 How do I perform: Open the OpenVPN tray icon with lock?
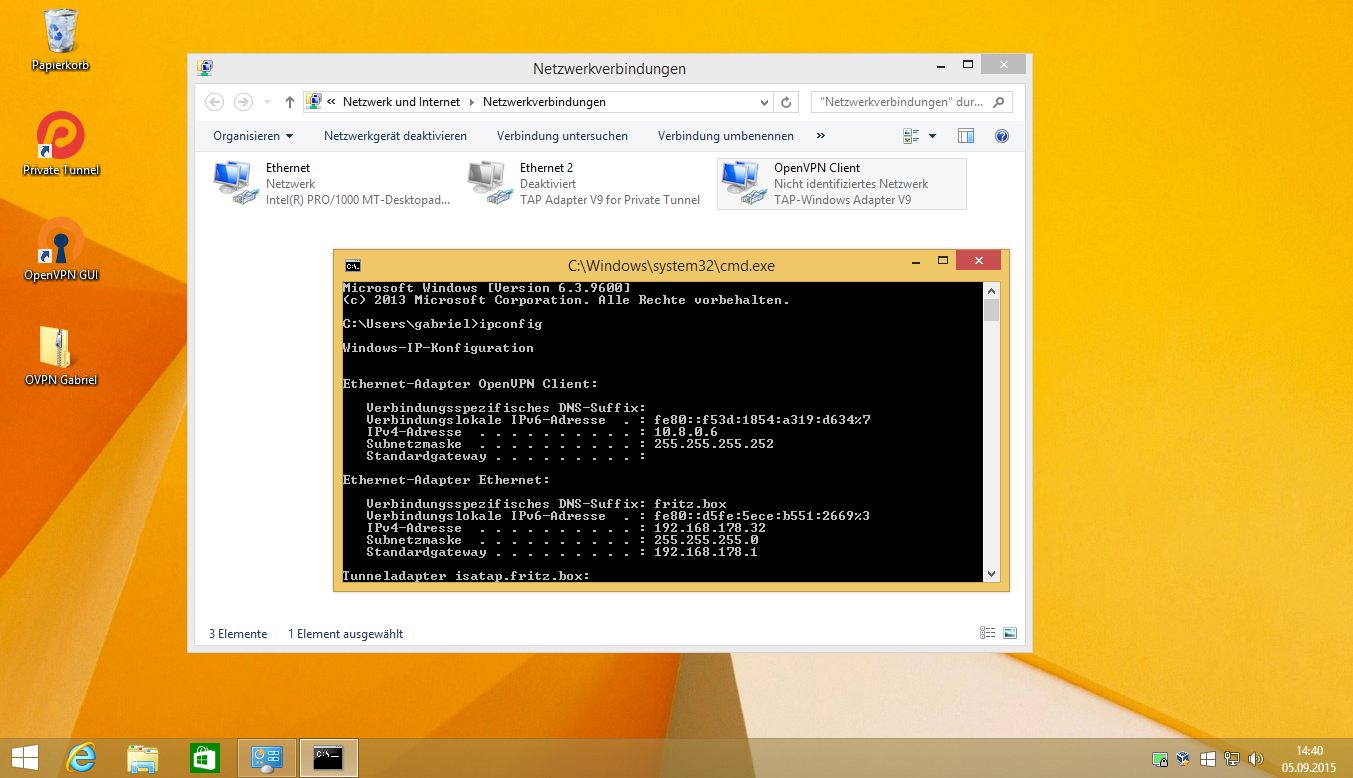click(1159, 759)
